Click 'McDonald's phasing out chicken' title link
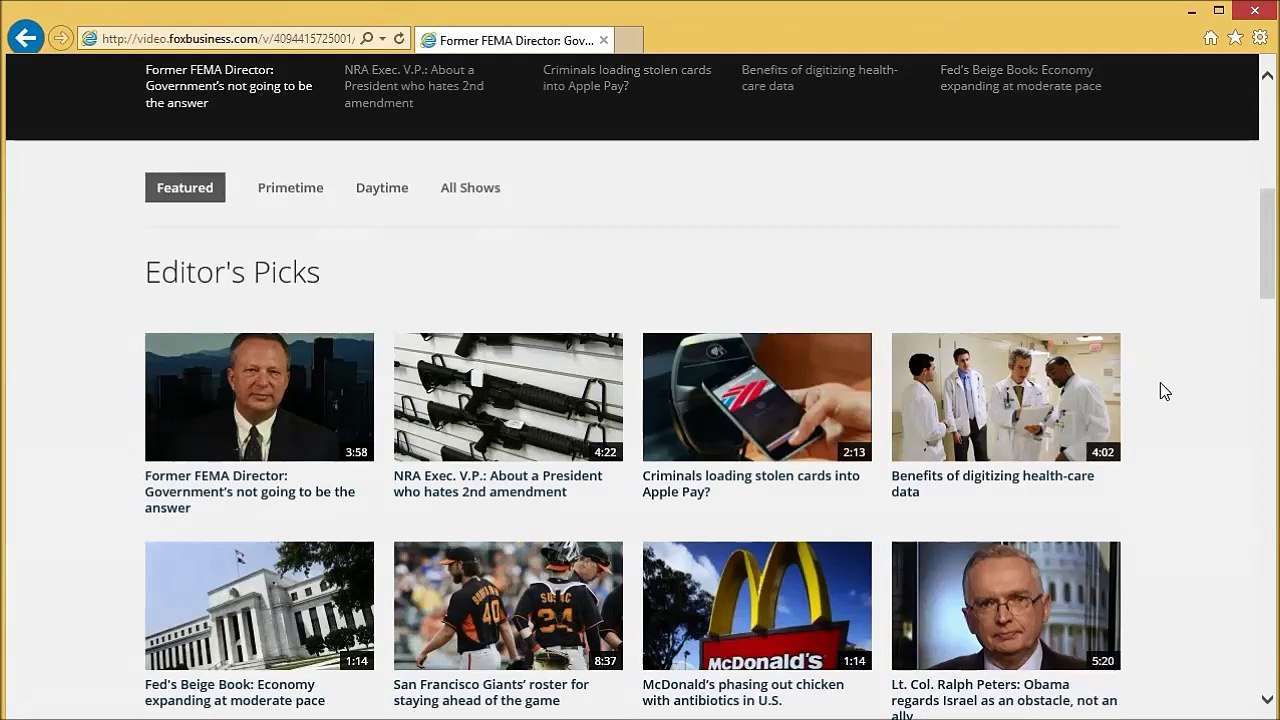 (x=743, y=693)
